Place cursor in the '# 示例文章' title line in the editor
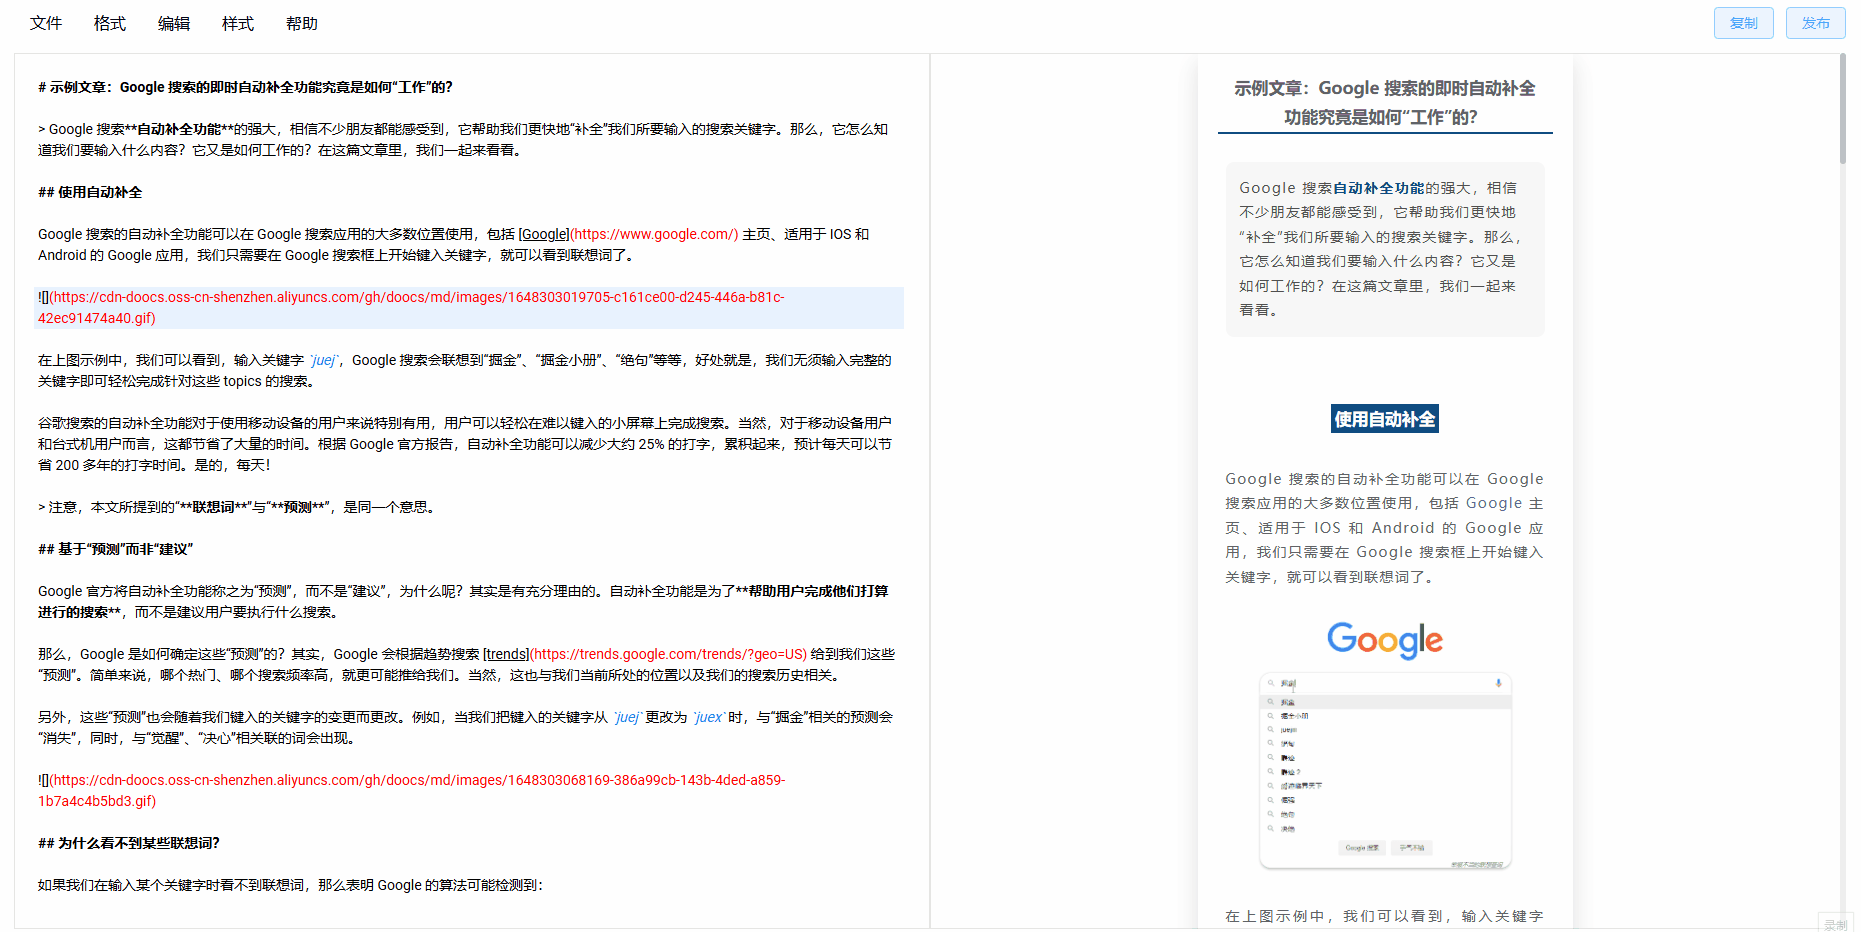1861x932 pixels. [x=245, y=87]
